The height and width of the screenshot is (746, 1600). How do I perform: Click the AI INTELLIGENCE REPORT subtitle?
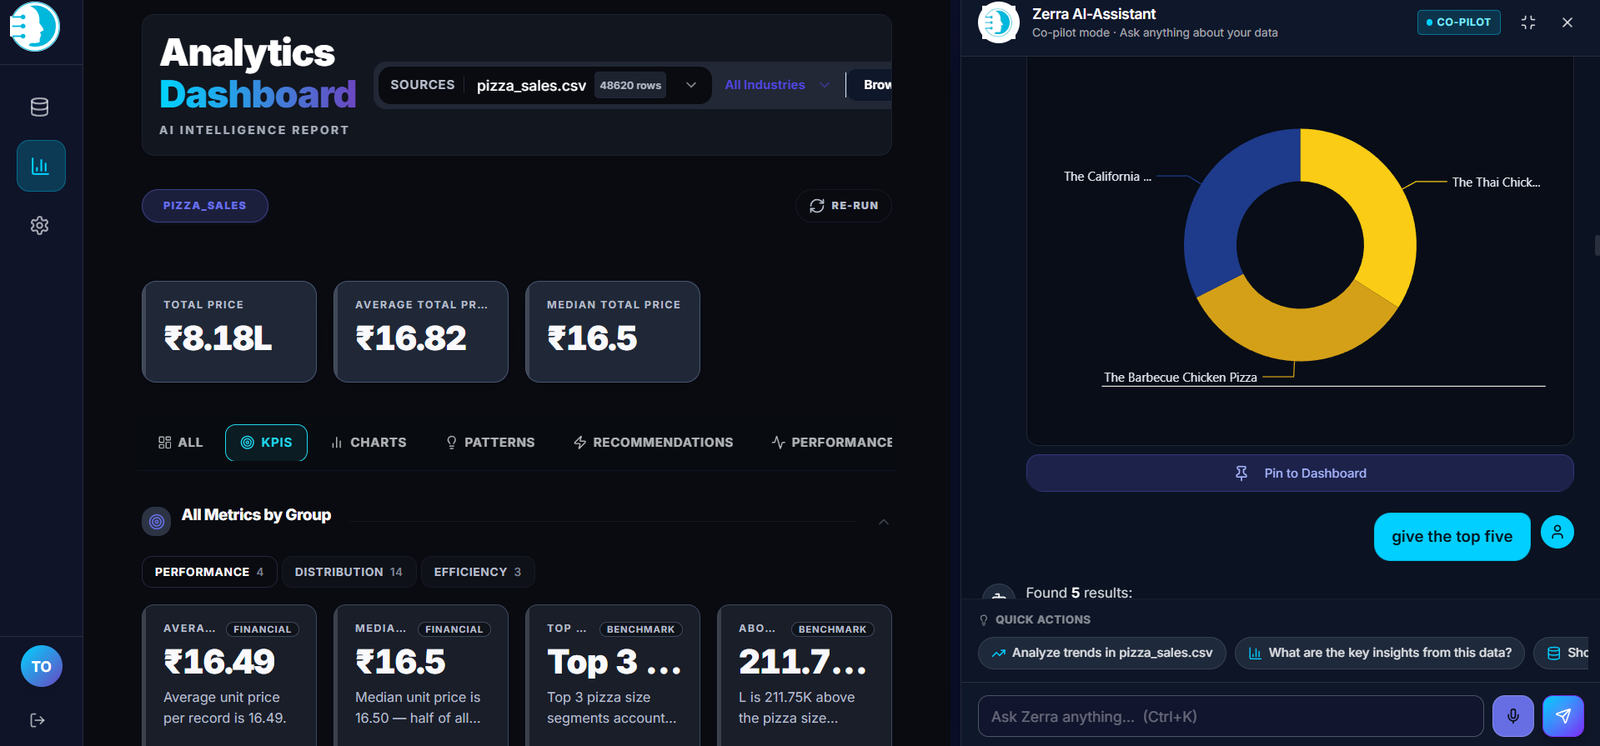254,130
